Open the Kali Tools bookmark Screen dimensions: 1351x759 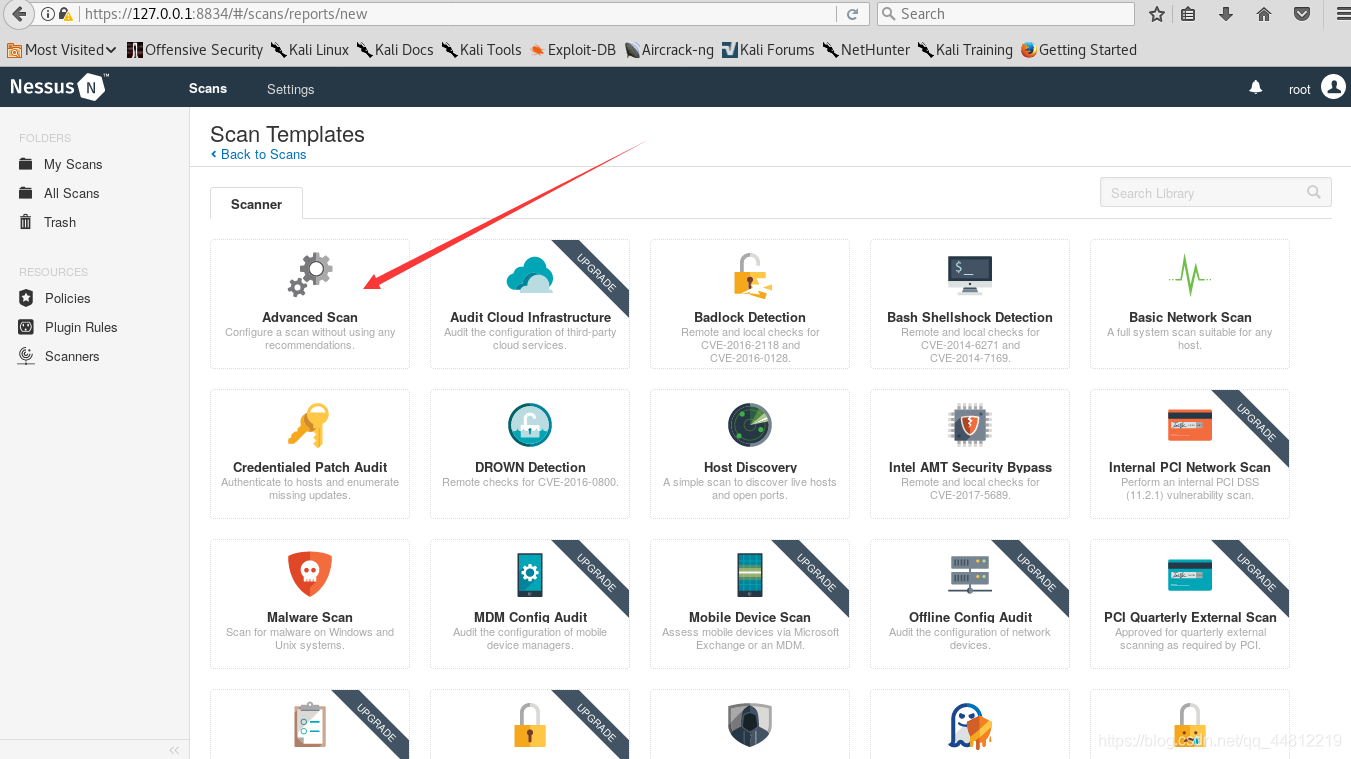[x=482, y=49]
